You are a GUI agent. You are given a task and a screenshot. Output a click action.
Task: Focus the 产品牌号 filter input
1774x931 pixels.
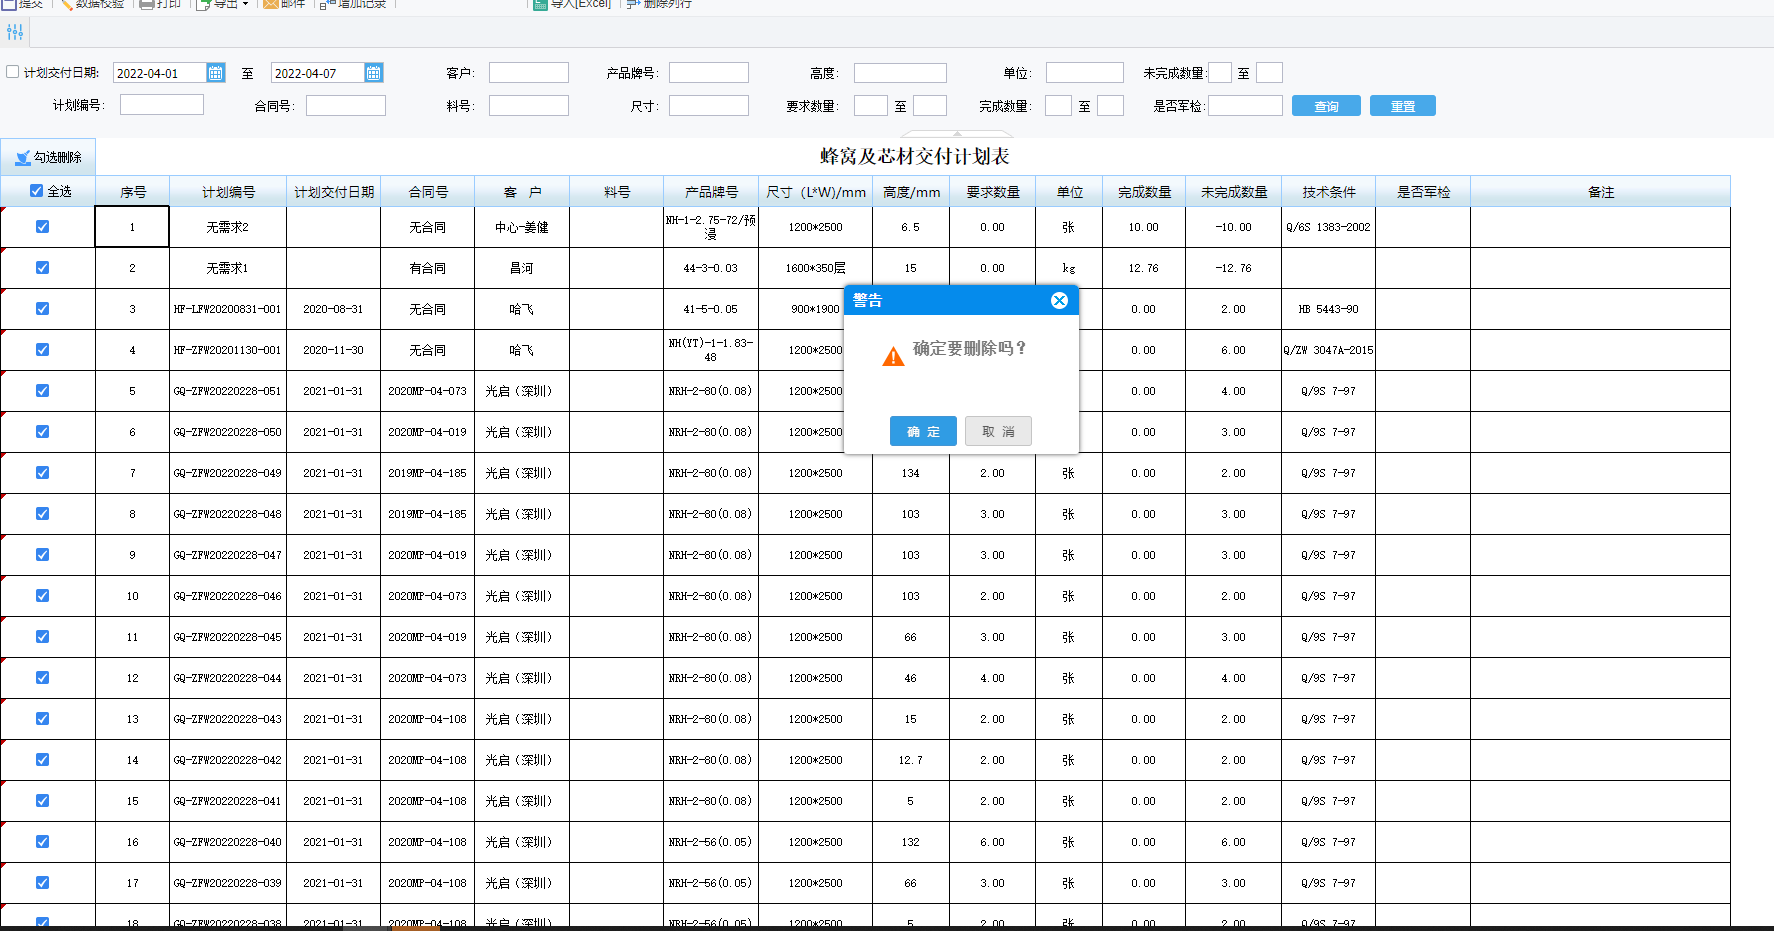[709, 73]
